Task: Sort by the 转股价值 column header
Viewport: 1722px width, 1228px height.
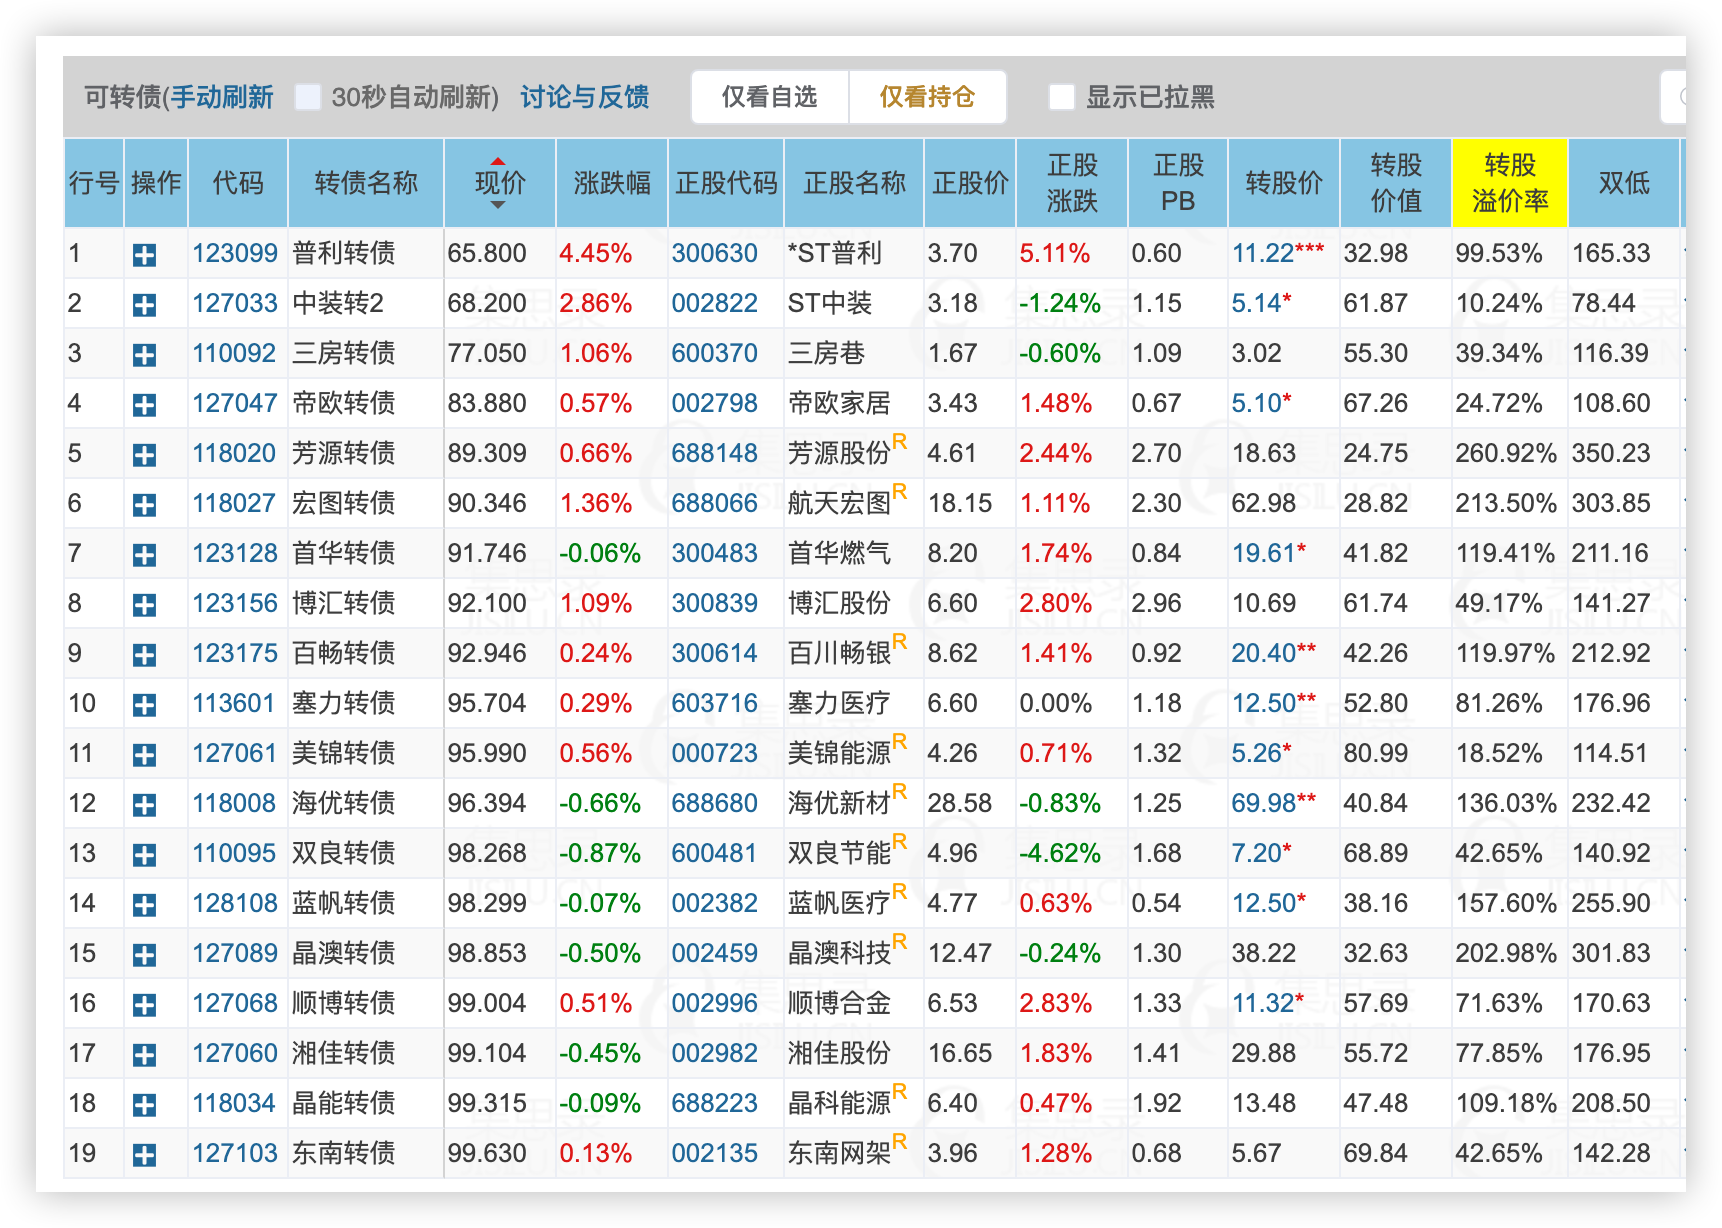Action: [1396, 183]
